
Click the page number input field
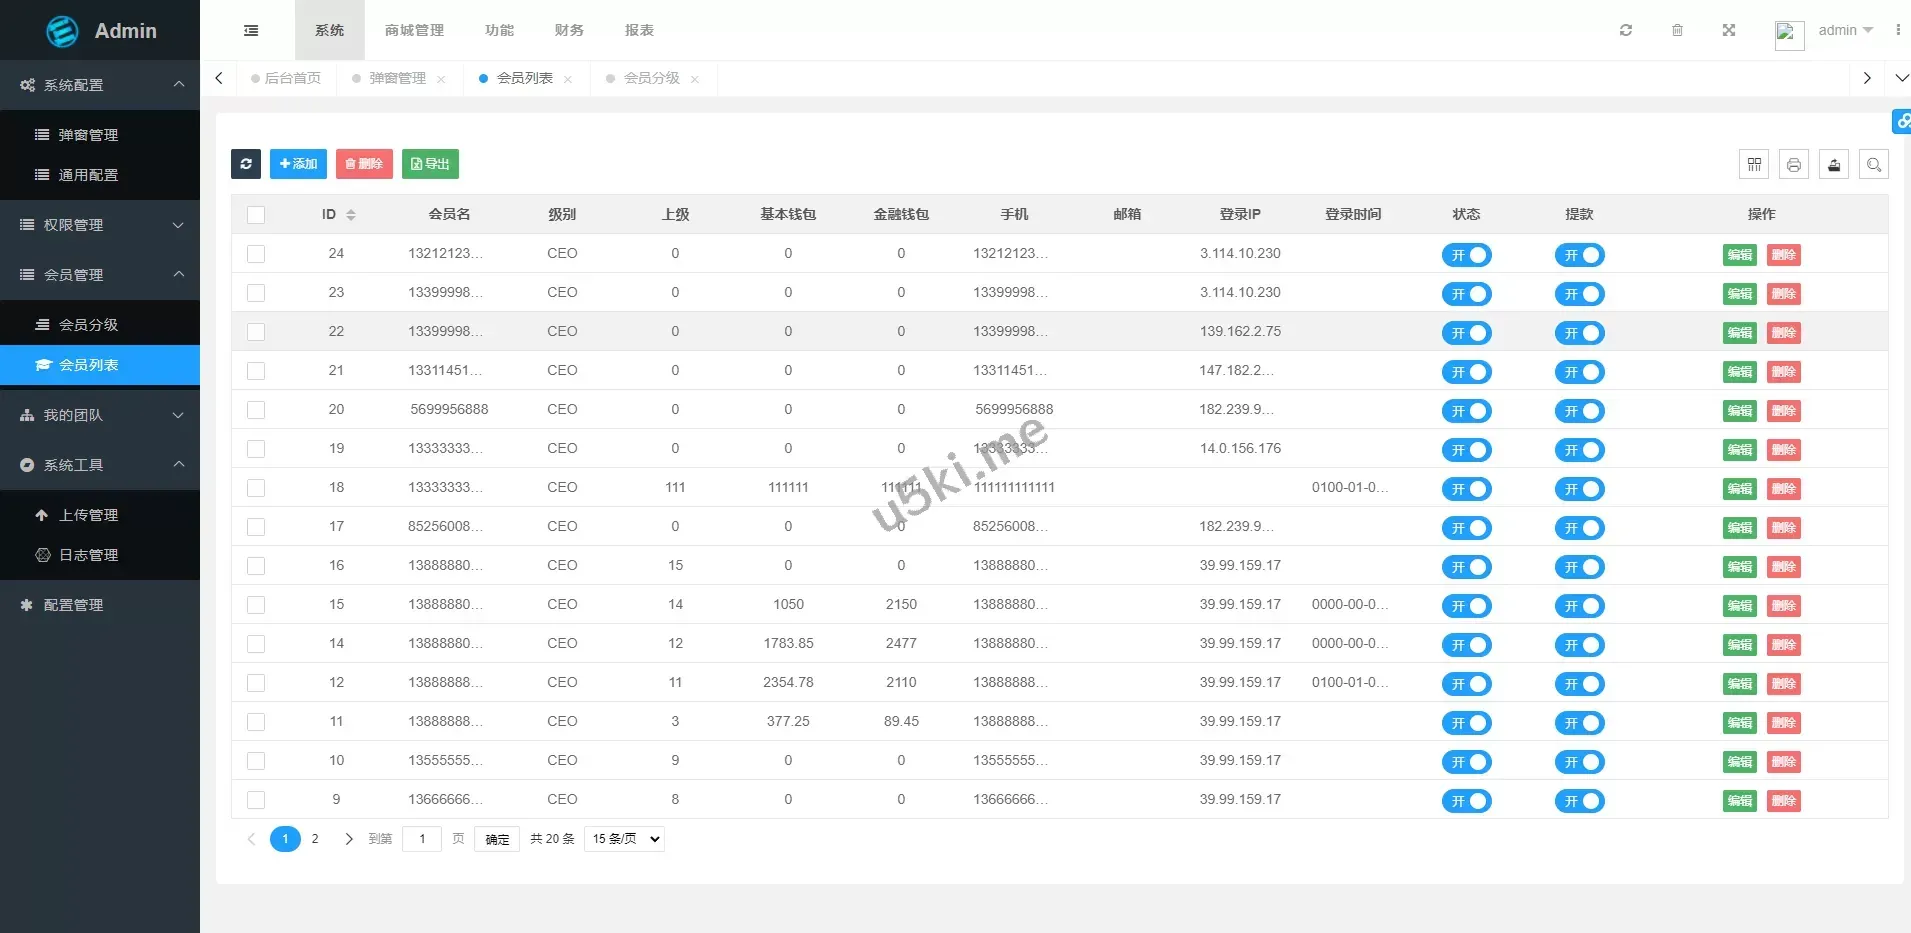[x=422, y=839]
